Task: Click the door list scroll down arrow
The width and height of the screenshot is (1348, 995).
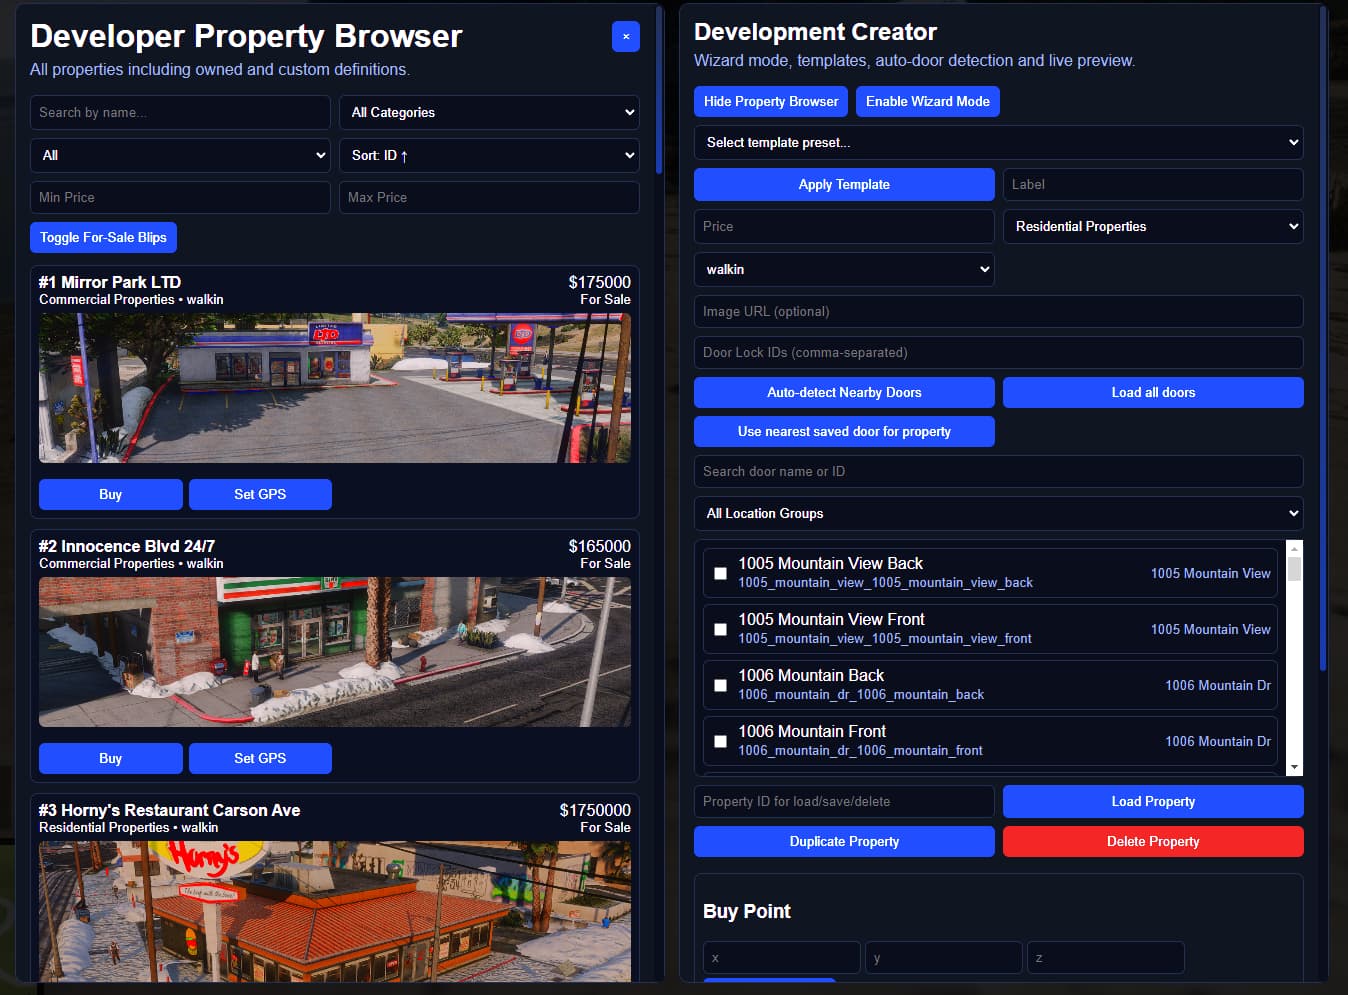Action: [1294, 767]
